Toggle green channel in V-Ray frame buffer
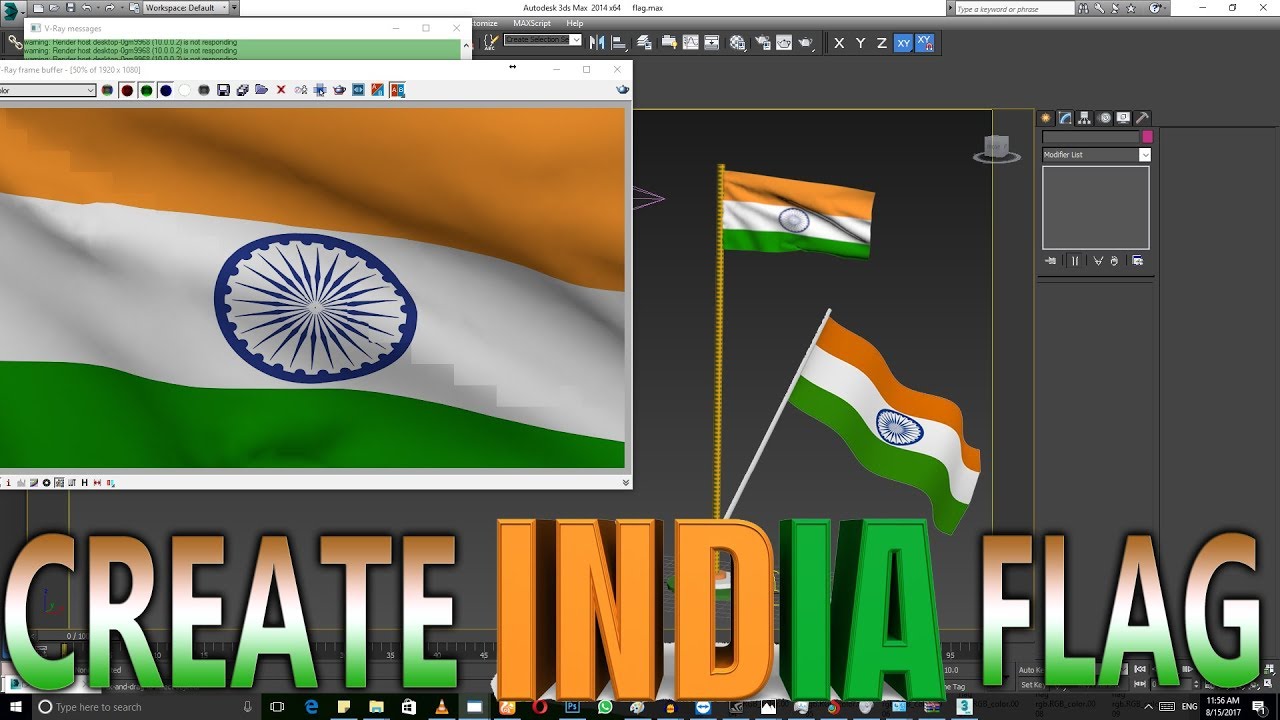This screenshot has width=1280, height=720. click(x=146, y=90)
